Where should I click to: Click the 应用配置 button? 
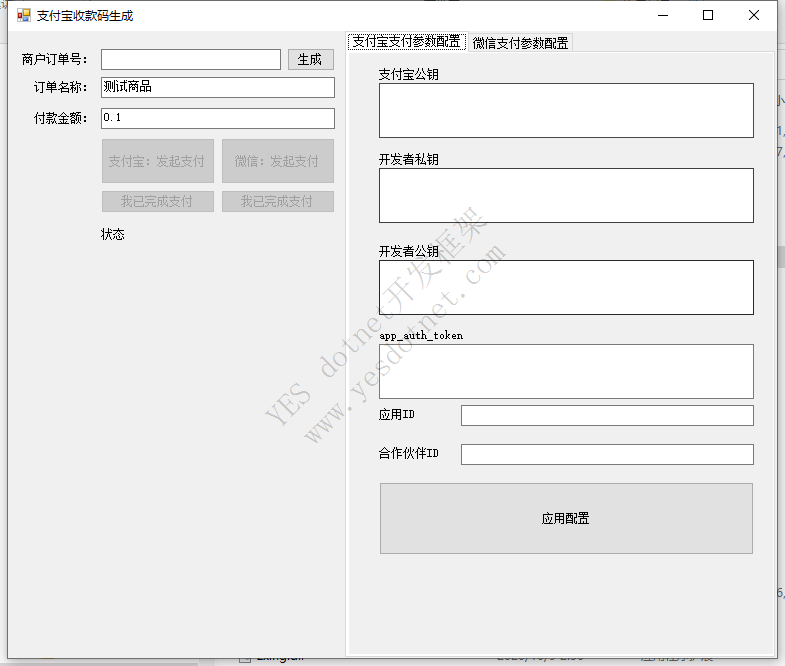[566, 518]
